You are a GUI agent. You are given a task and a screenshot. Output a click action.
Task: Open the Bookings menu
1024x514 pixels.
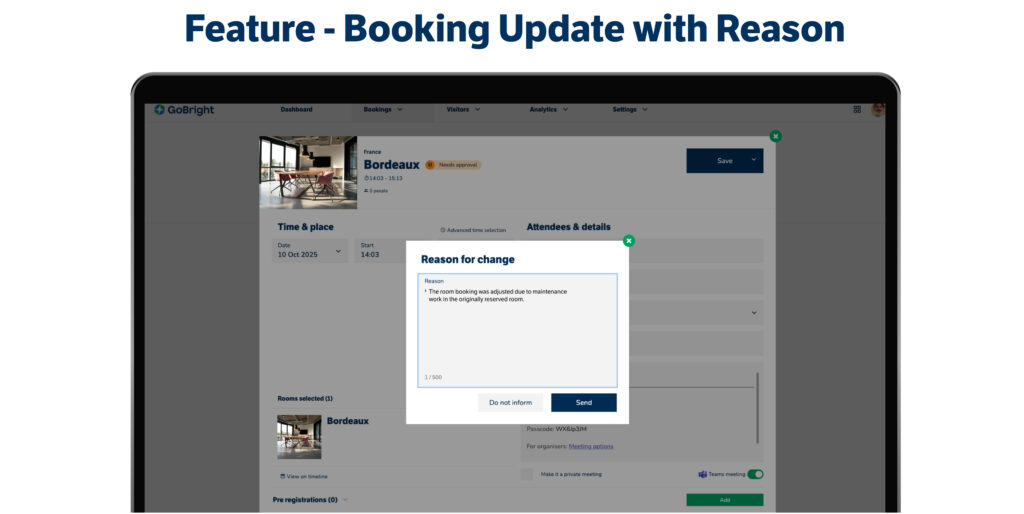pos(383,110)
